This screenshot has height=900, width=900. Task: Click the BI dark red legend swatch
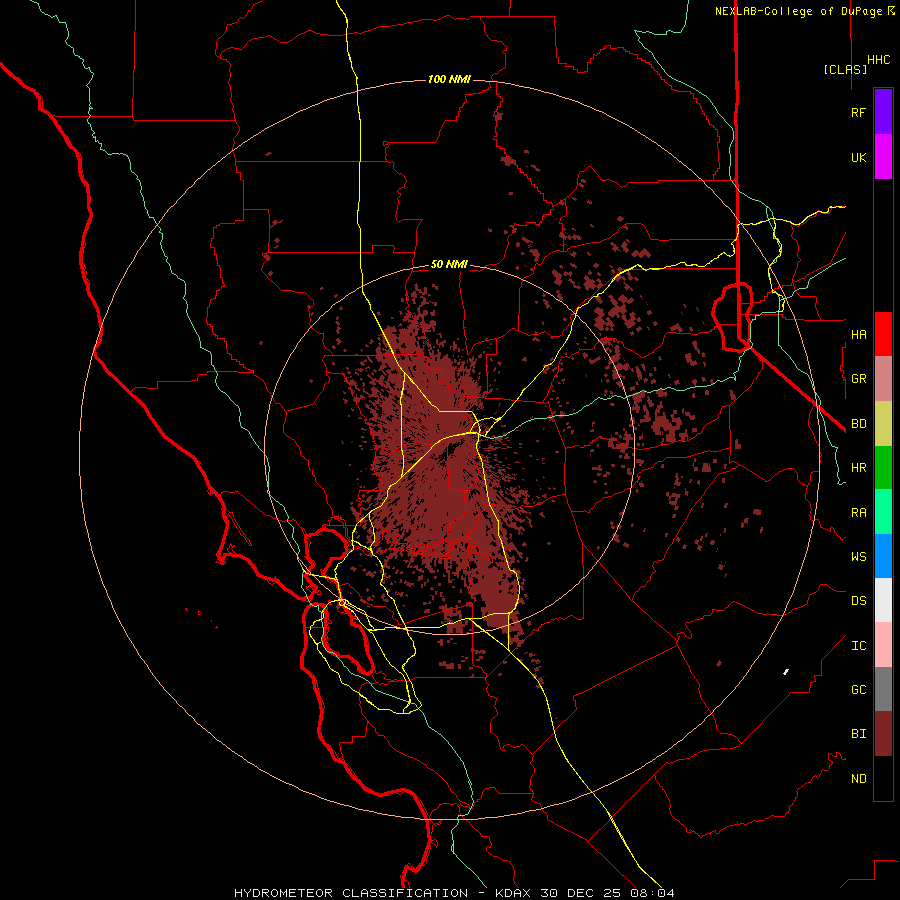(883, 734)
